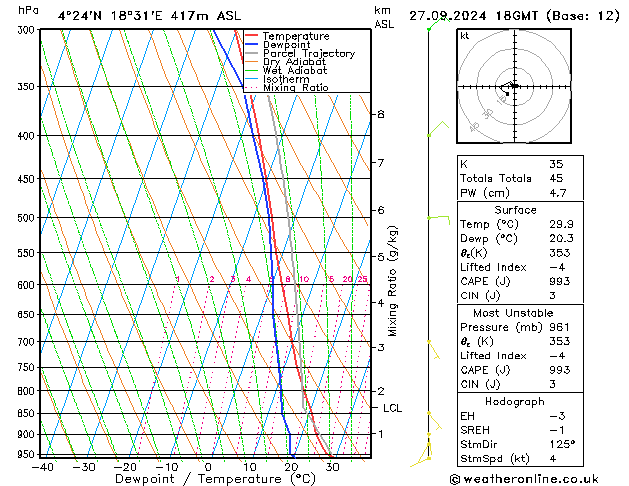The height and width of the screenshot is (486, 629).
Task: Select the surface Dewp value 20.3
Action: [x=561, y=238]
